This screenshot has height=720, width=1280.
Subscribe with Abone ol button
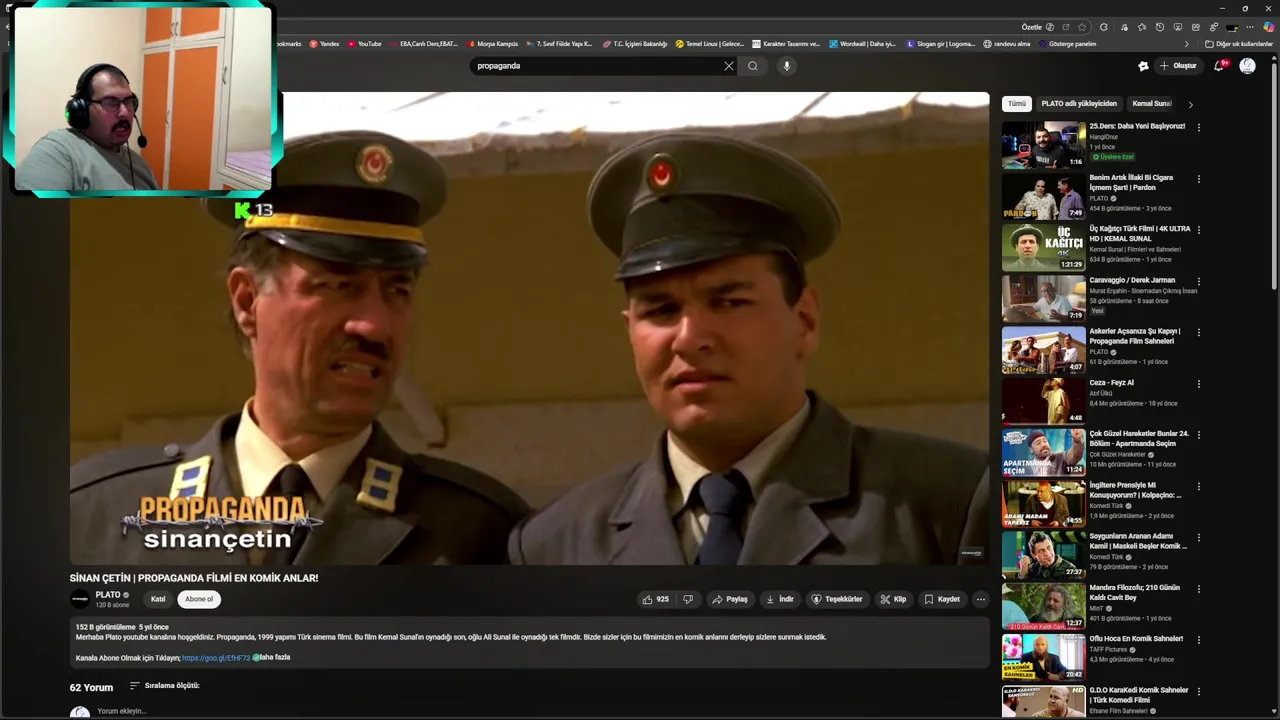tap(199, 599)
